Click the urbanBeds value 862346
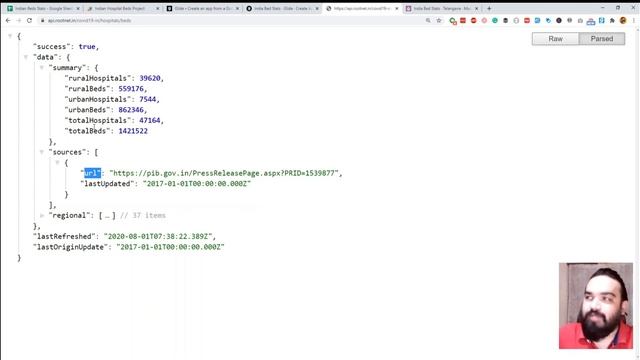Screen dimensions: 640x360 point(131,110)
